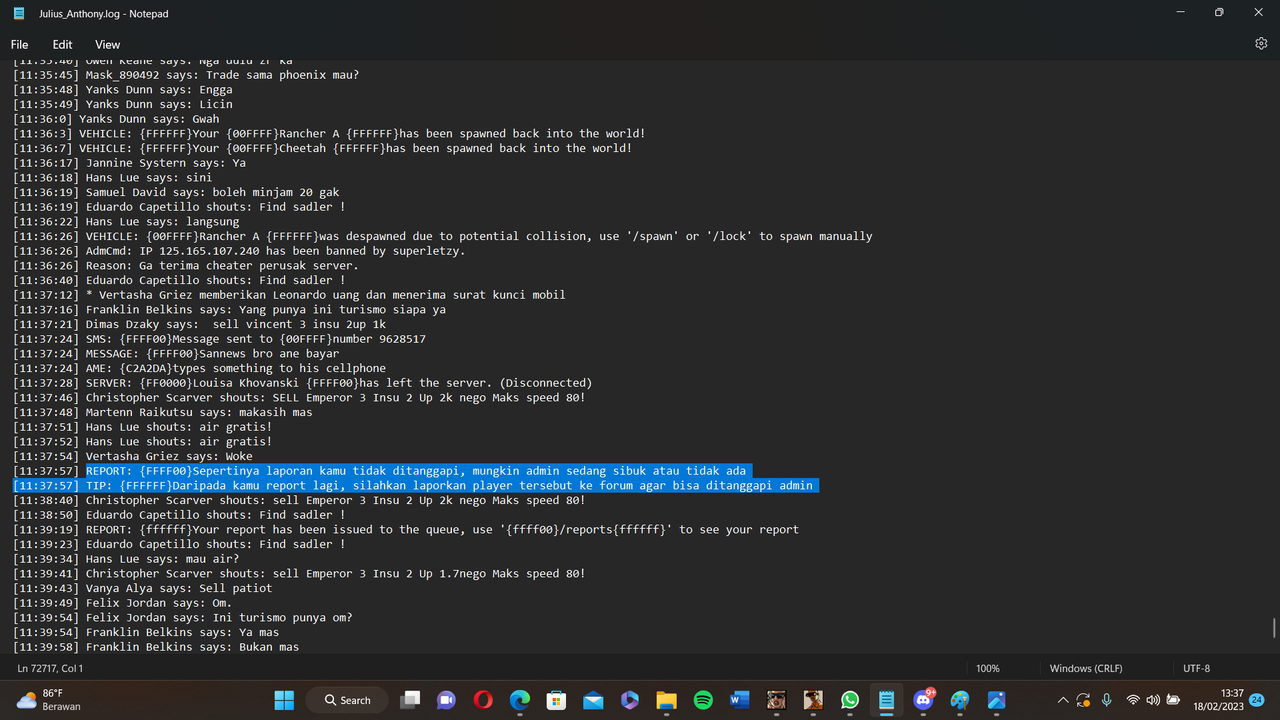Click the 'Yanks Dunn says: Gwah' line

point(116,119)
